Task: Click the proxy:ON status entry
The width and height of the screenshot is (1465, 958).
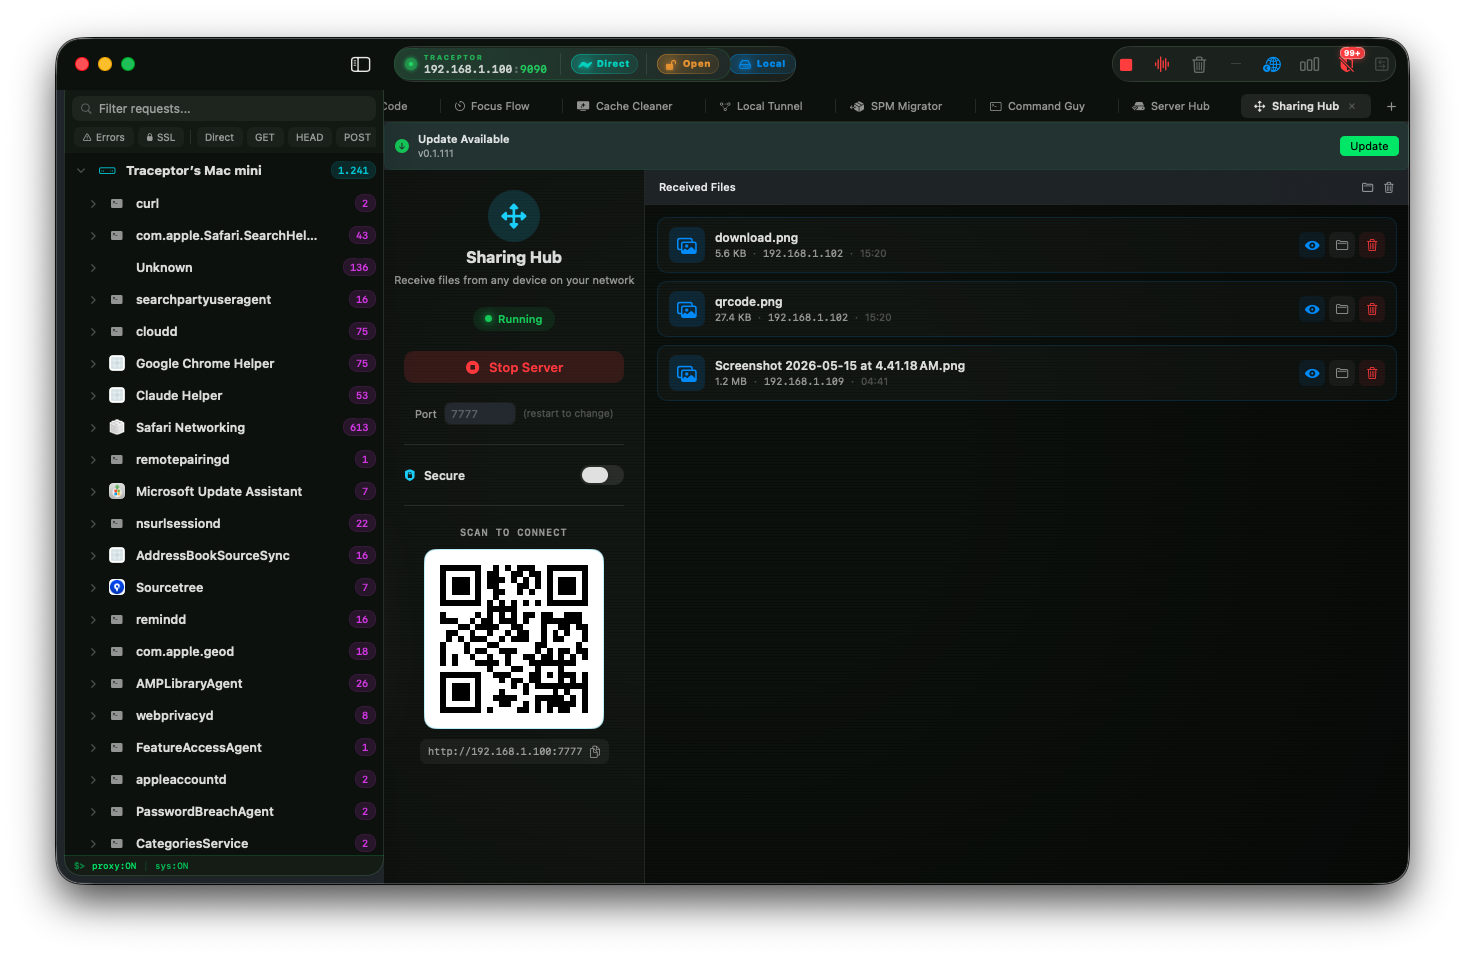Action: click(114, 866)
